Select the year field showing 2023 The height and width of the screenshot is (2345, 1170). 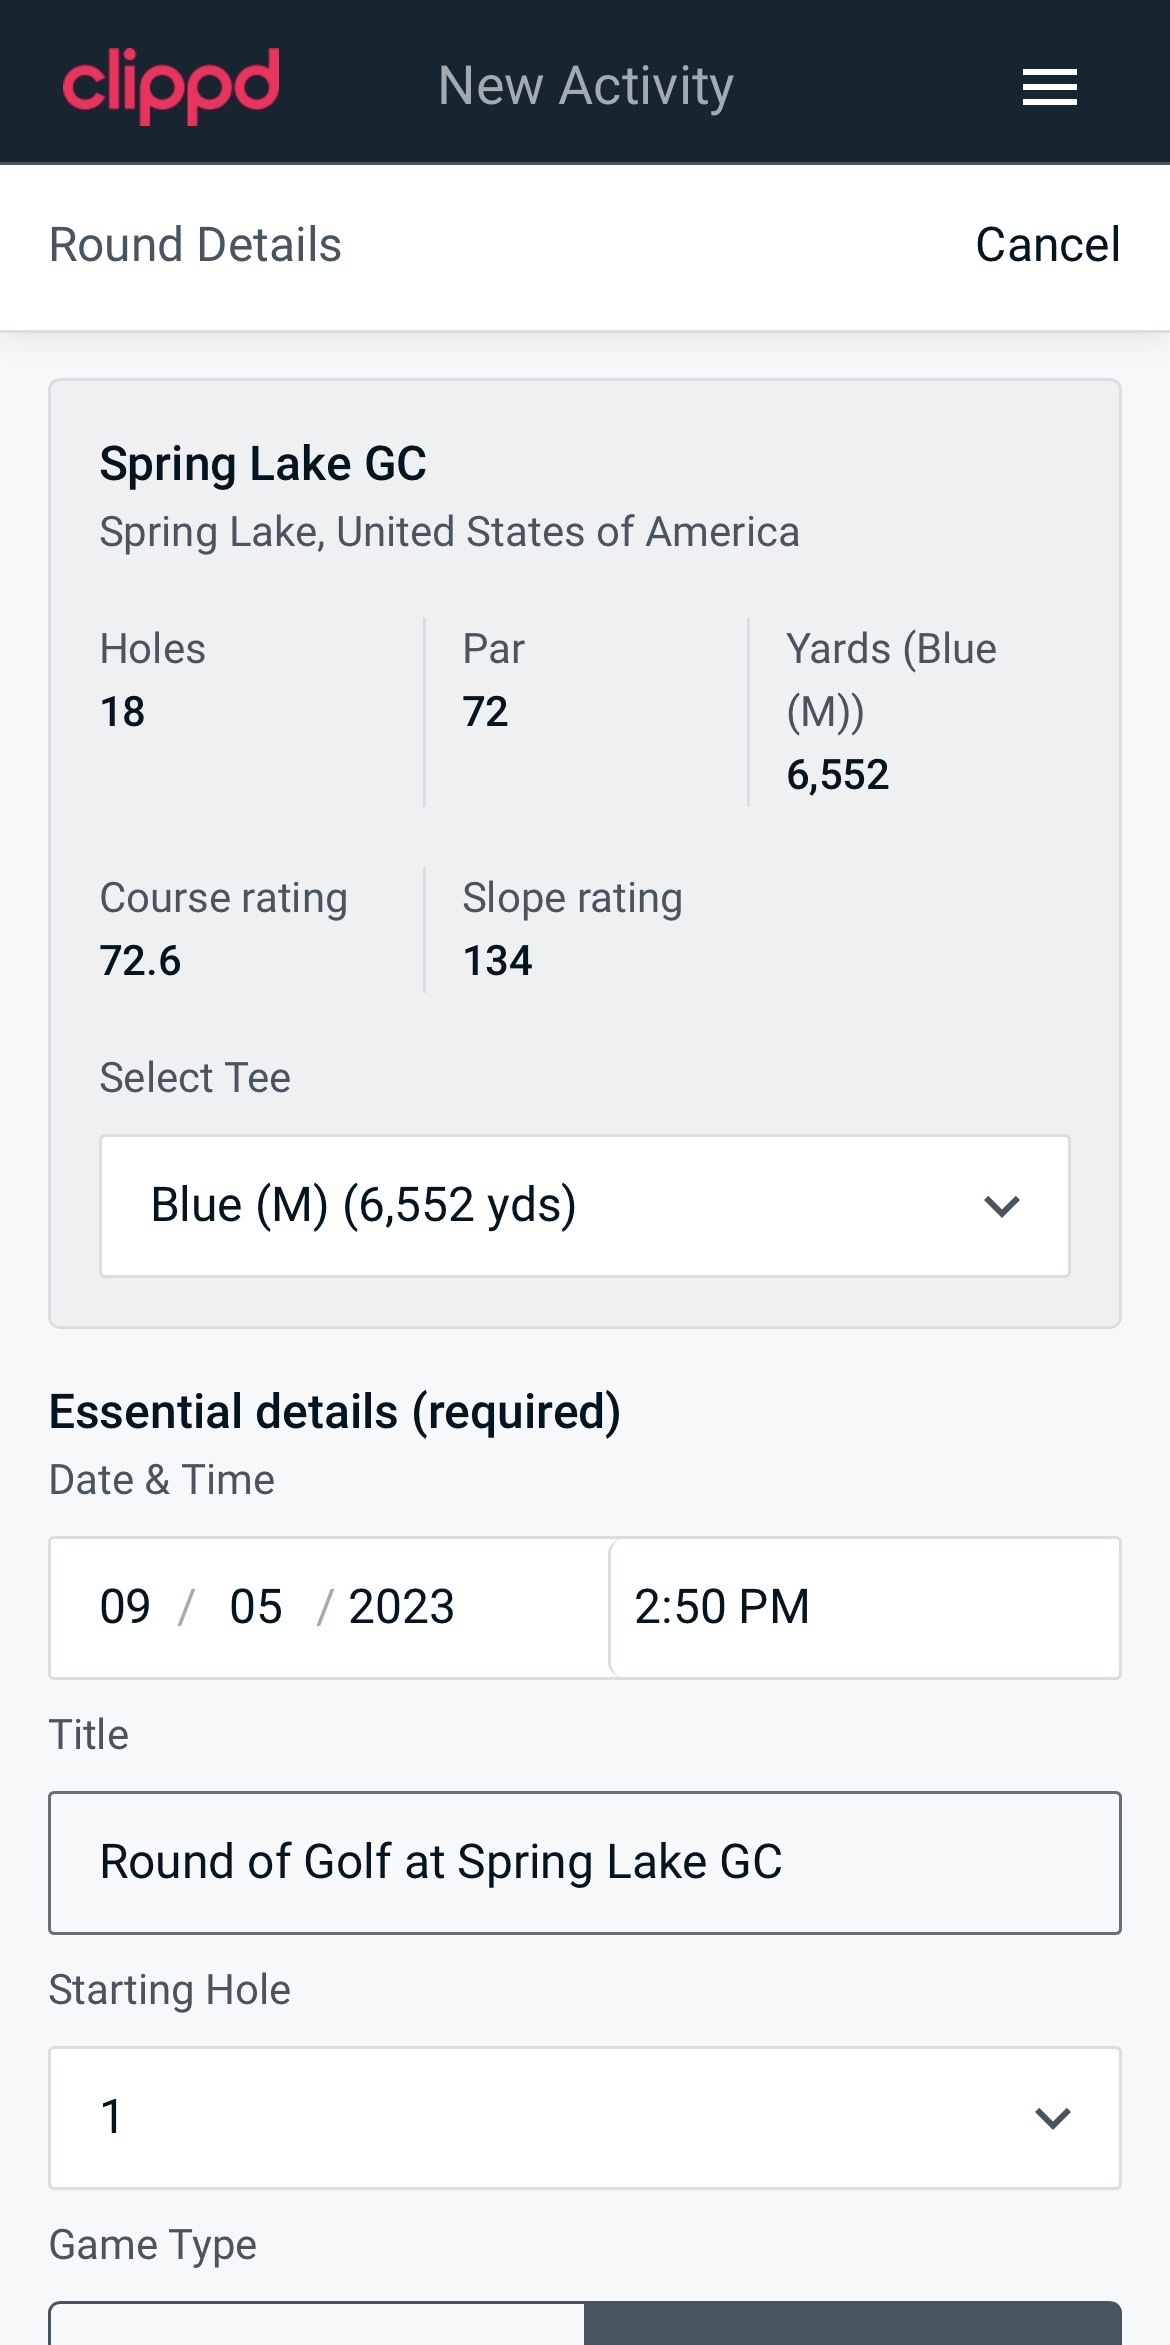[401, 1607]
